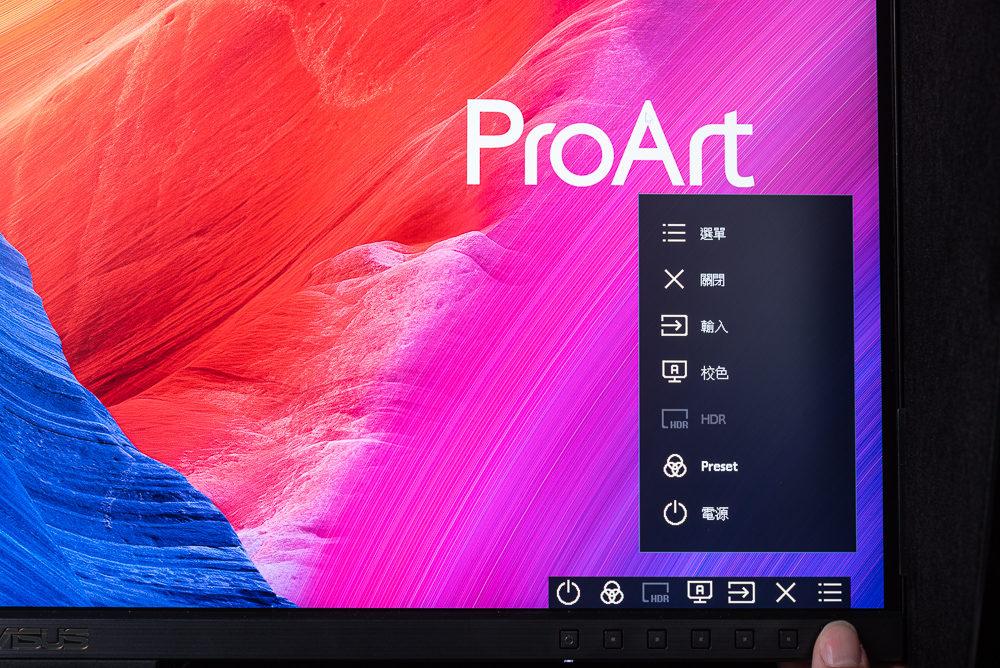Click the bezel button below the HDR icon
1000x668 pixels.
coord(657,638)
